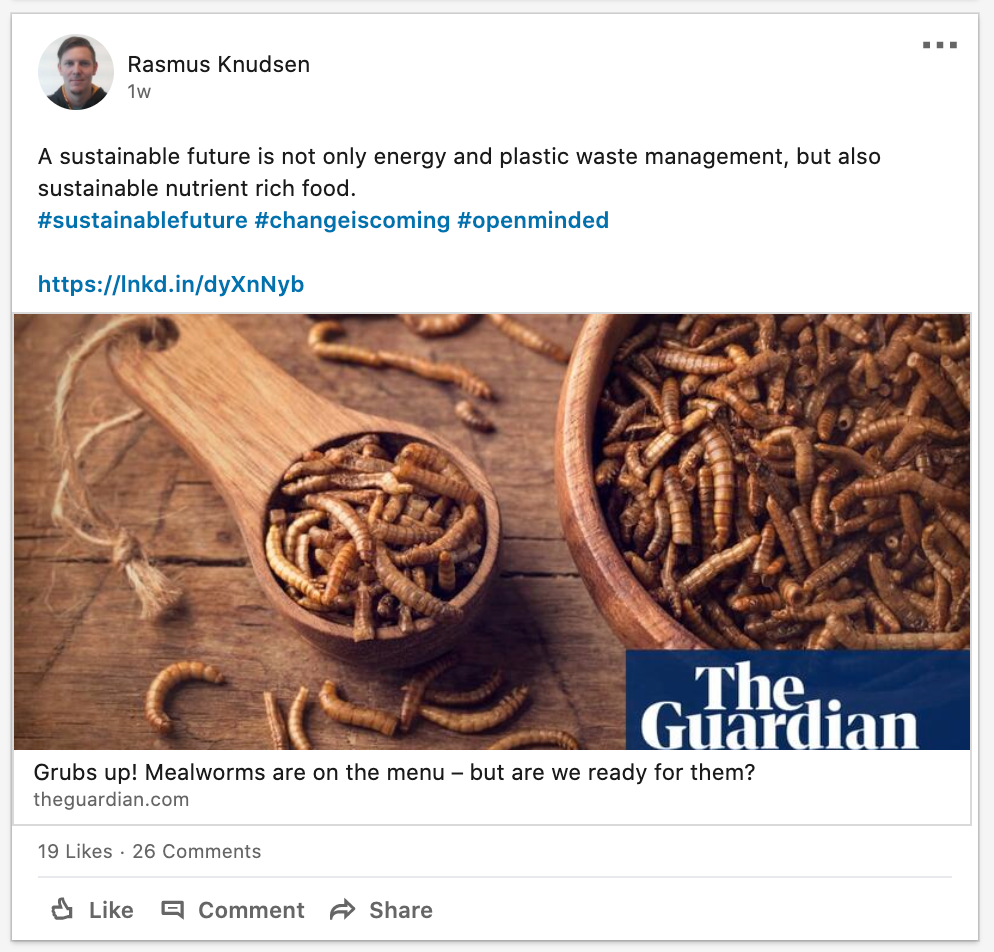View the 19 Likes list
The image size is (994, 952).
click(75, 851)
